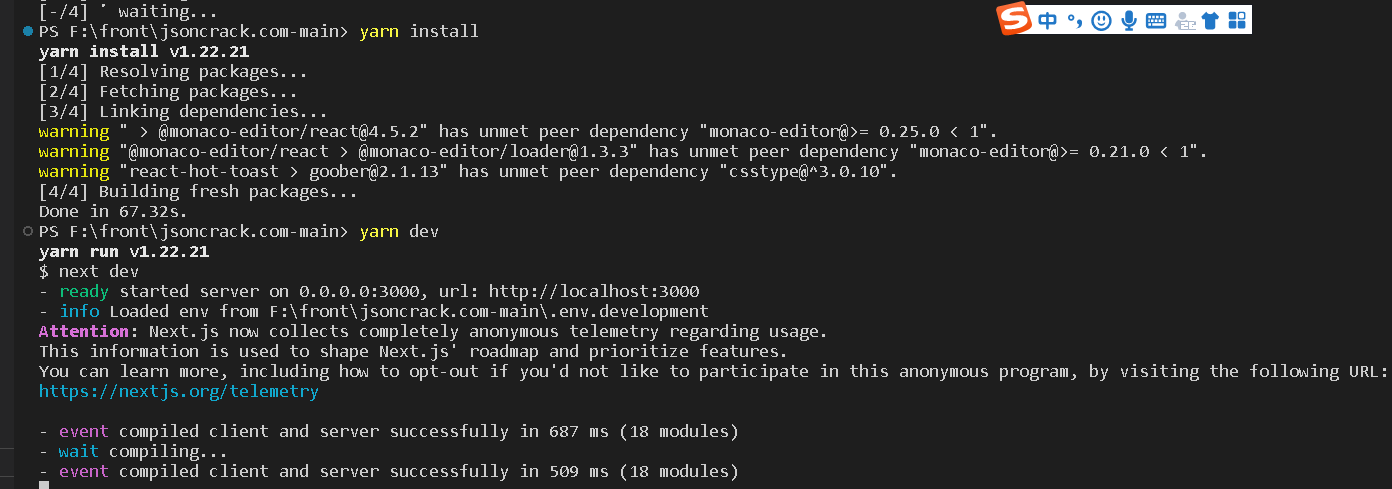Start voice input with microphone icon
This screenshot has height=489, width=1392.
1129,20
